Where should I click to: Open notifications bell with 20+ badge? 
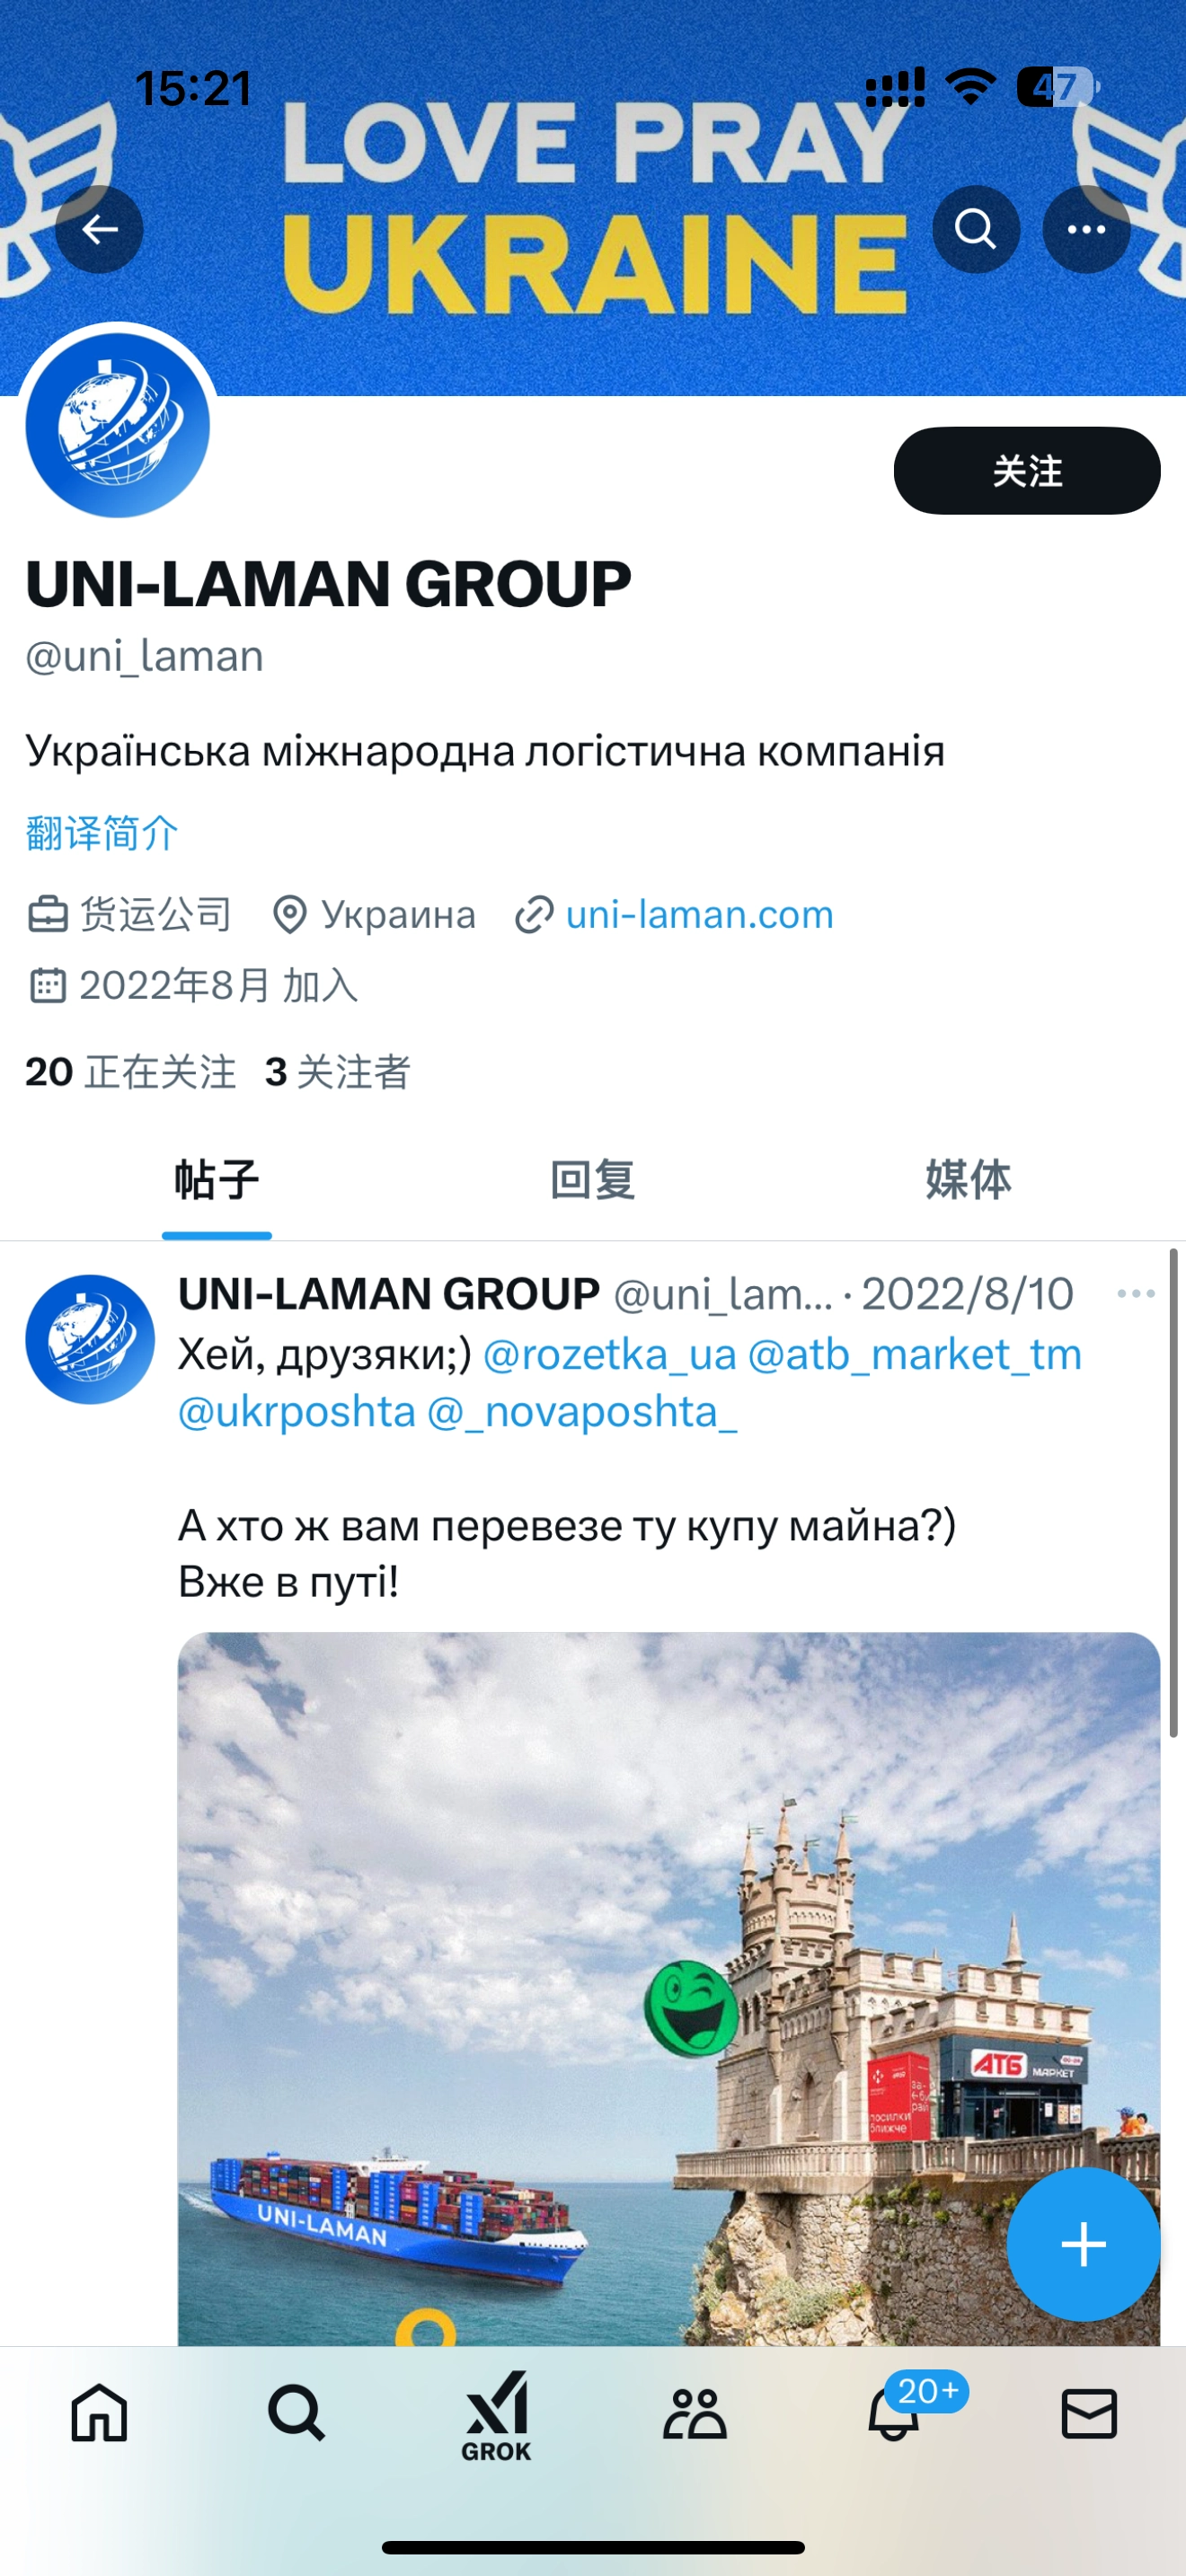click(x=893, y=2413)
